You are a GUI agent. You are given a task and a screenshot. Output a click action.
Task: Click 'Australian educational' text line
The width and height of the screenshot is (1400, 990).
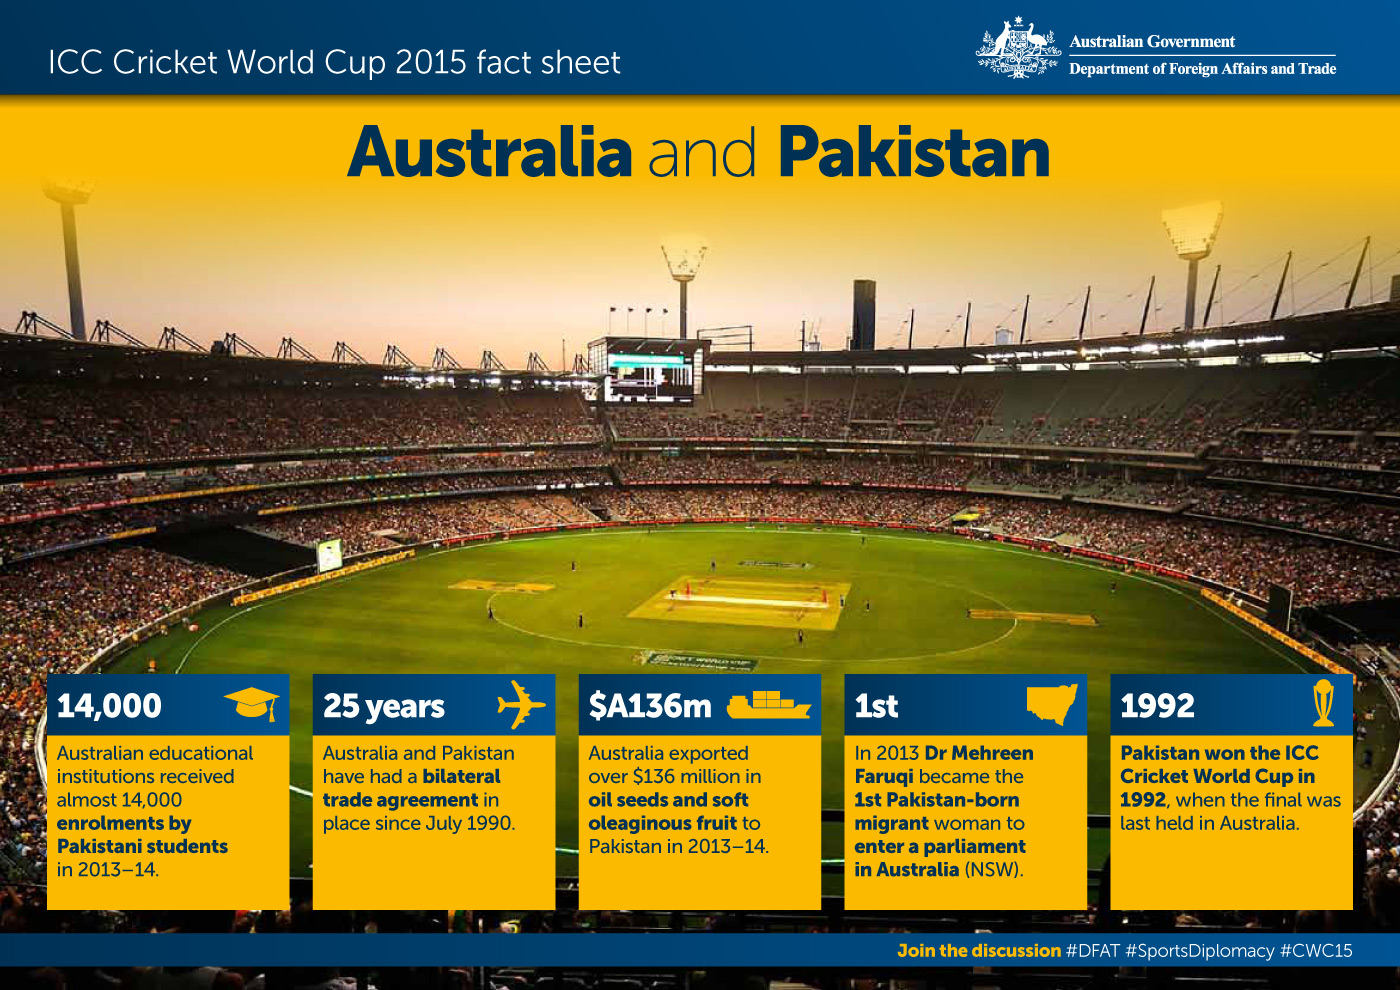(x=155, y=753)
